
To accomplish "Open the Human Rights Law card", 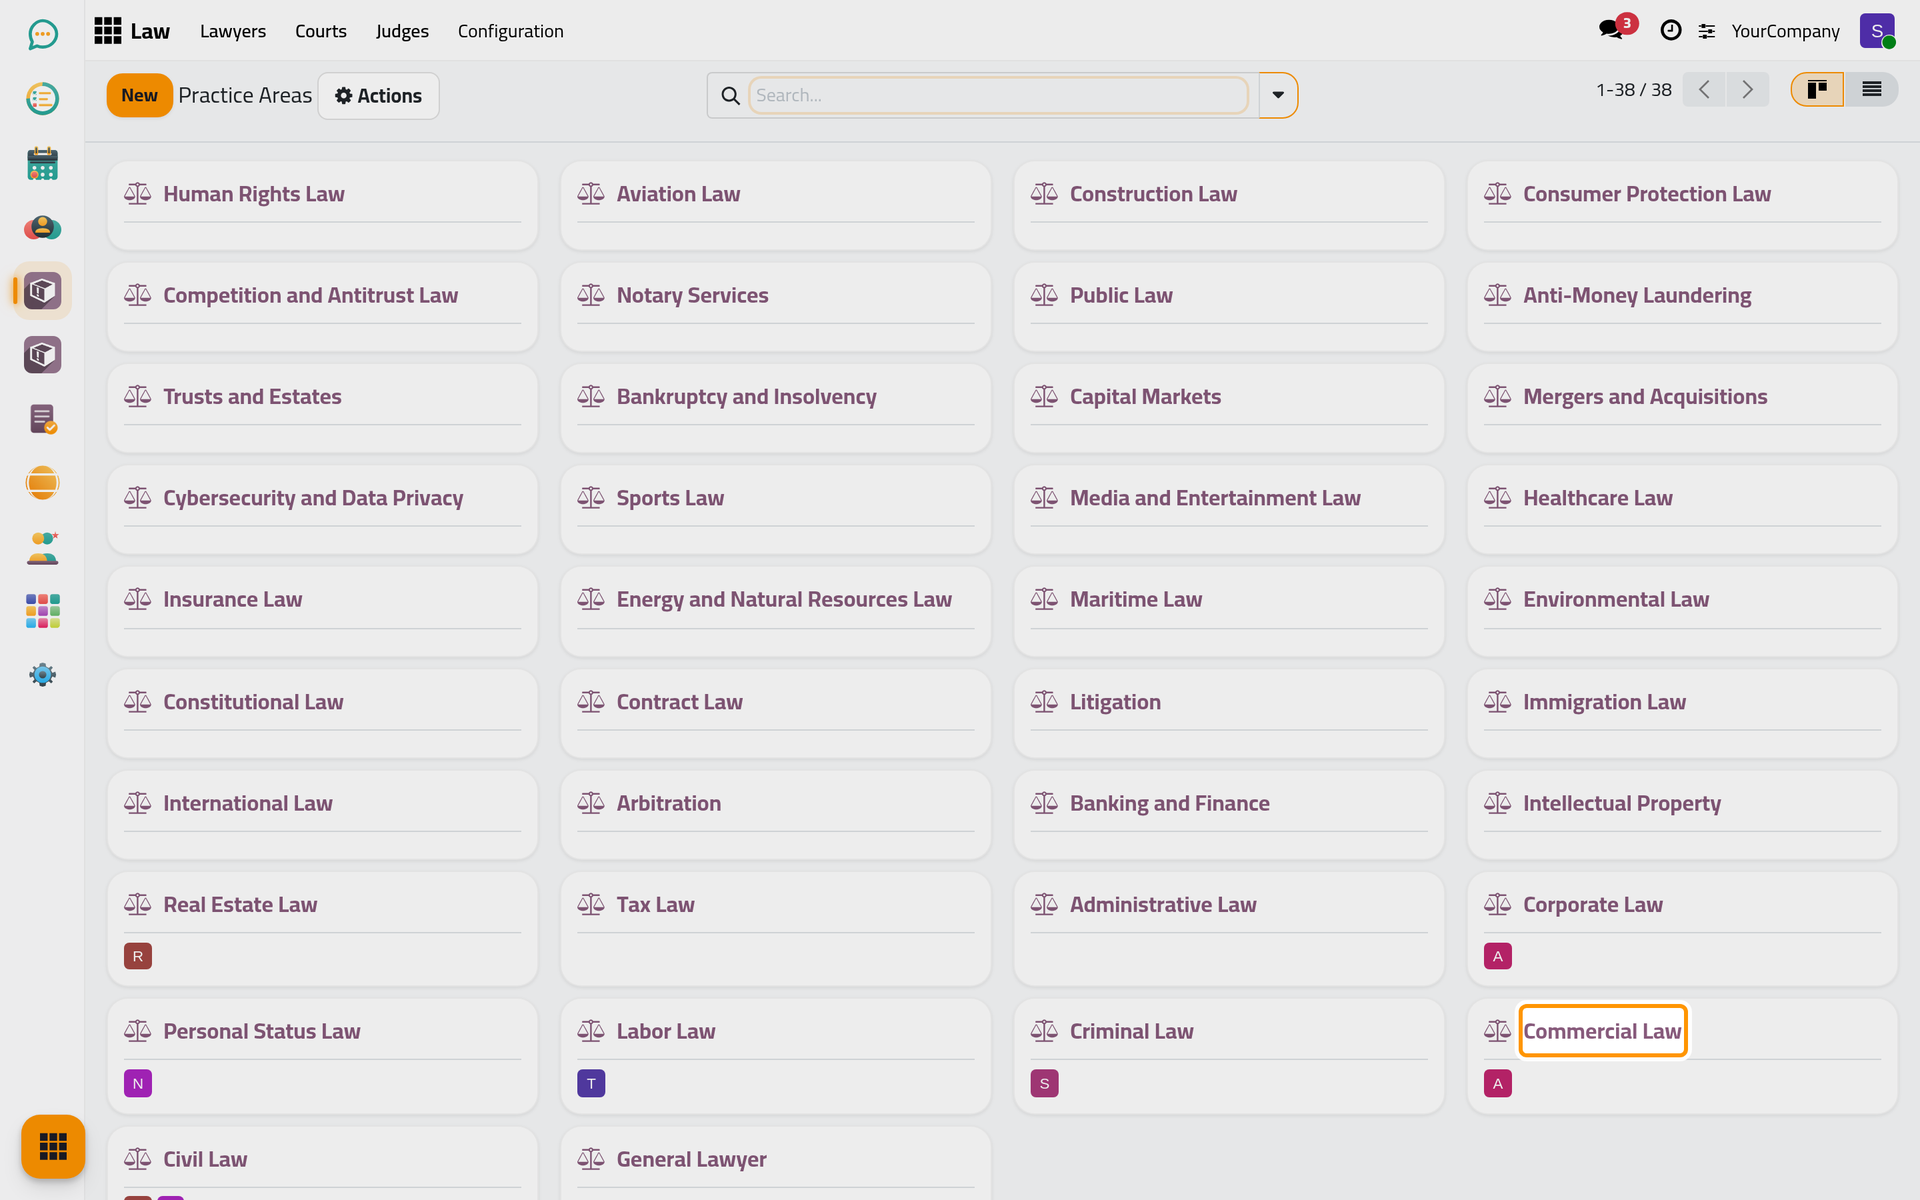I will (x=322, y=205).
